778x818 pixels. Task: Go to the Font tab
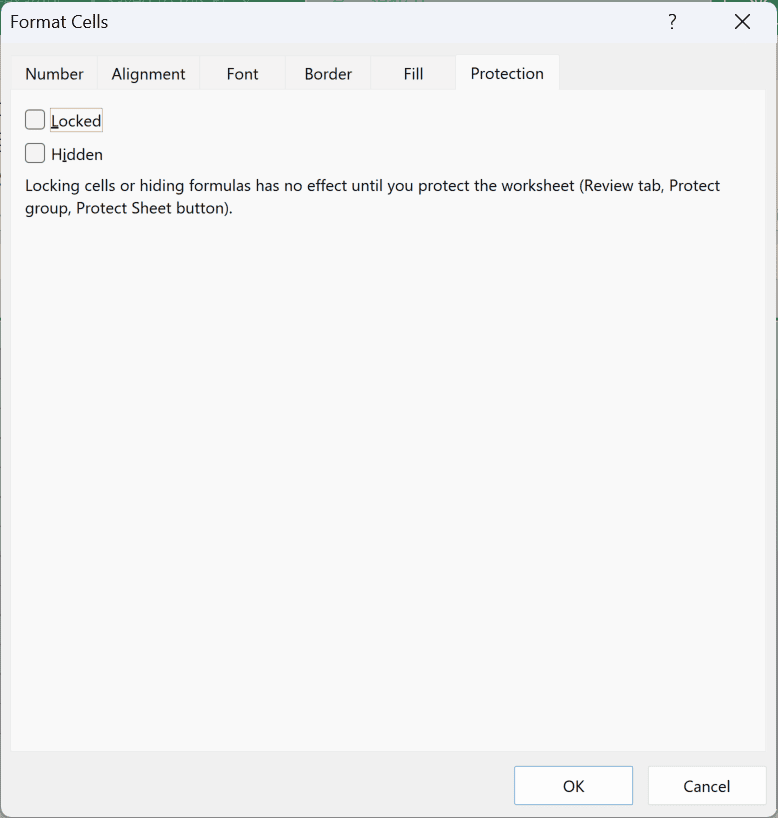pos(242,74)
